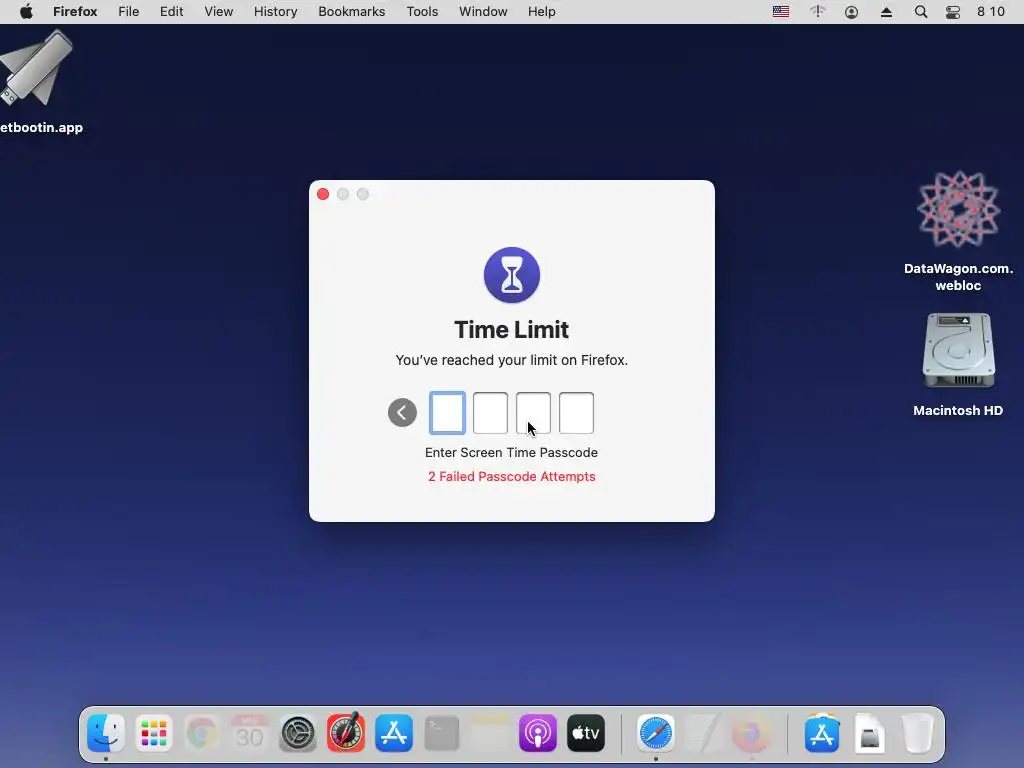1024x768 pixels.
Task: Open the Tools menu
Action: click(423, 12)
